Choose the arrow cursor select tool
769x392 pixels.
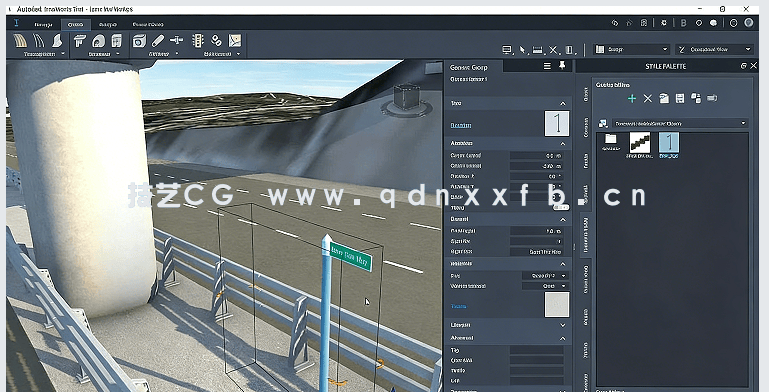pos(522,50)
